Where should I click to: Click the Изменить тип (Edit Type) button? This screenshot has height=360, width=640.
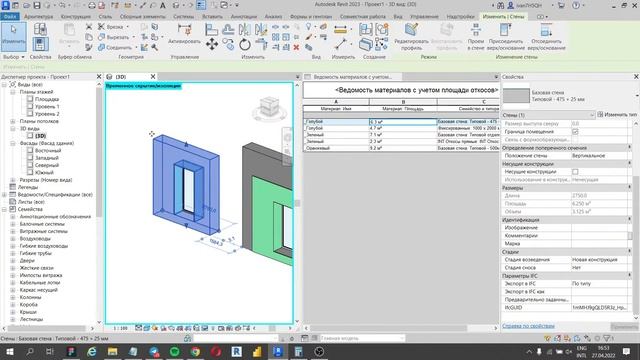(617, 115)
